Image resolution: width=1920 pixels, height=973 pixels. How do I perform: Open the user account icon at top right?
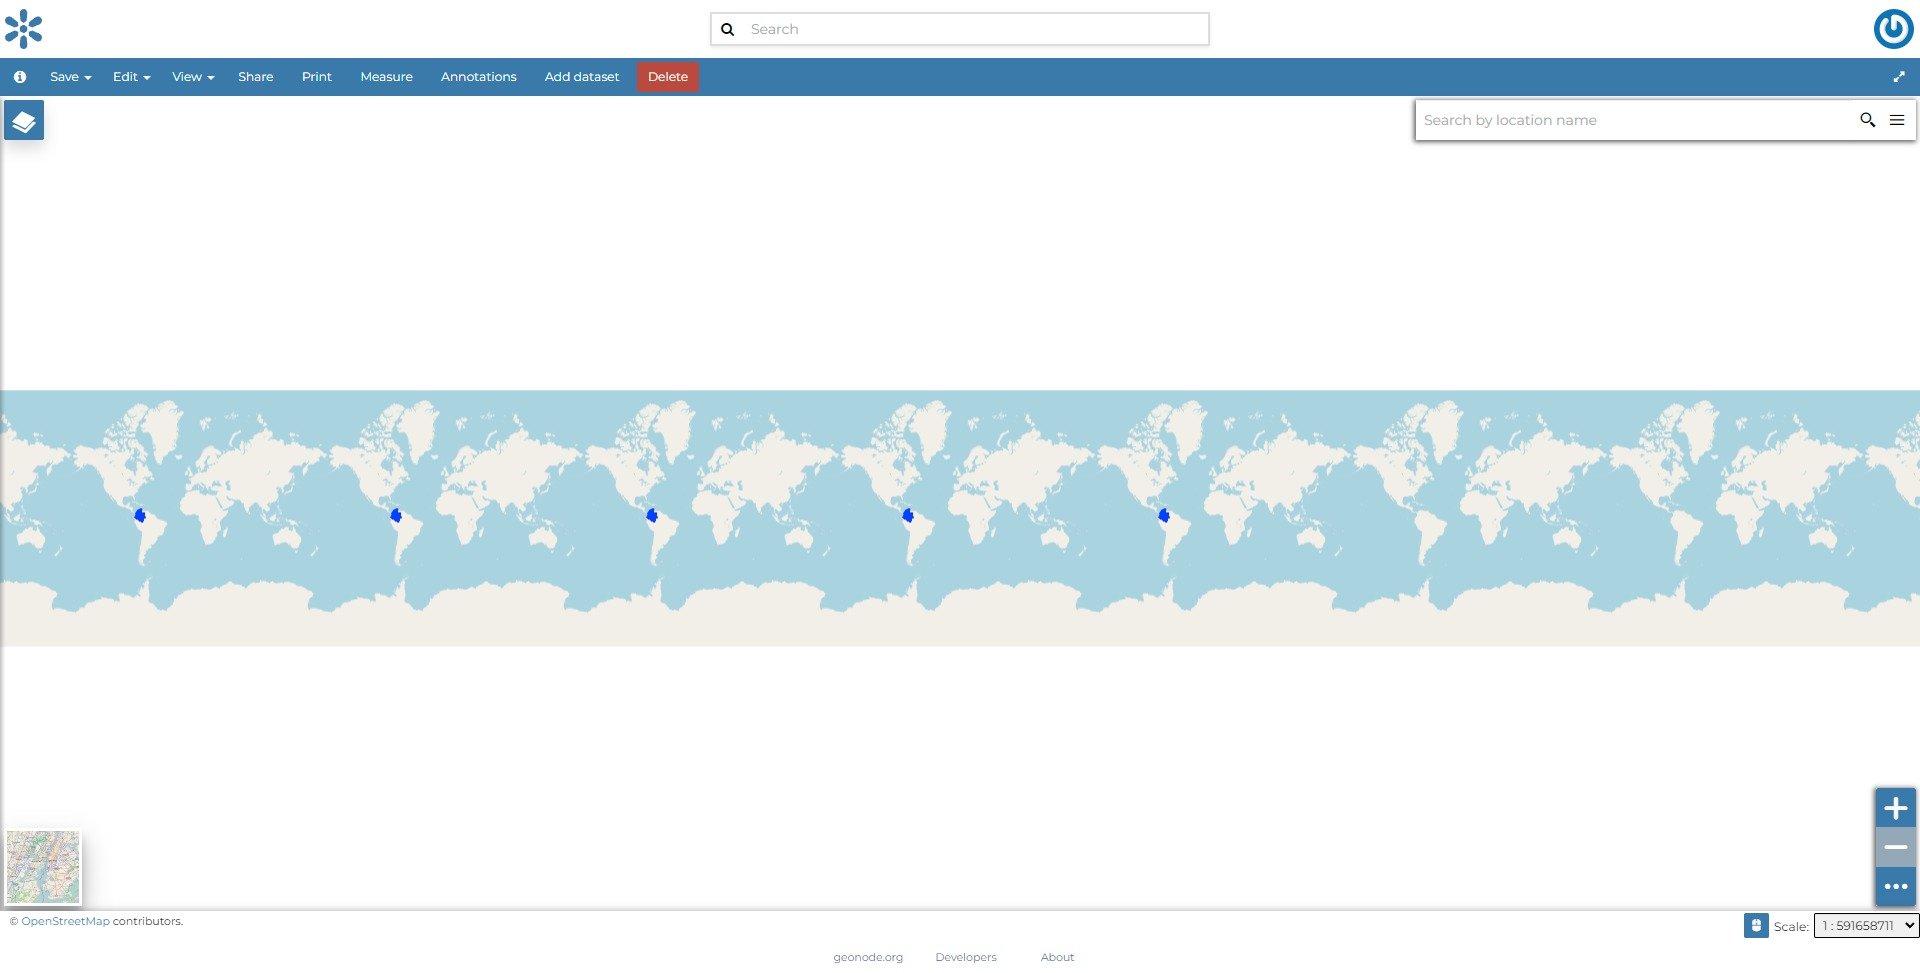[1893, 29]
